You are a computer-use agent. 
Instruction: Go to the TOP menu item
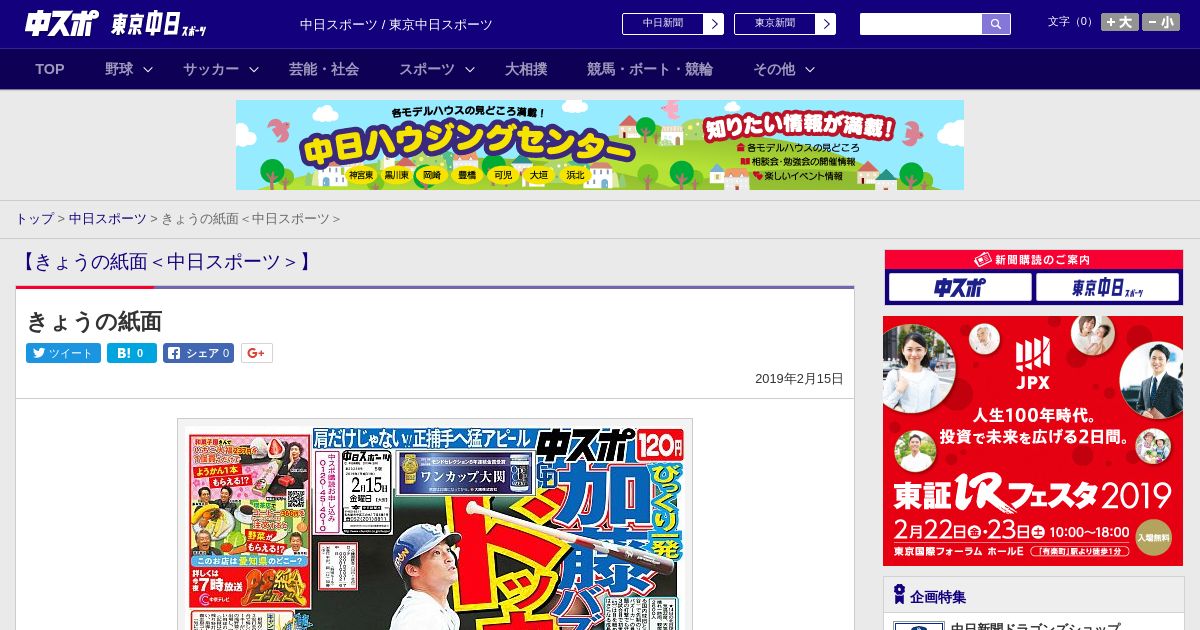[50, 69]
